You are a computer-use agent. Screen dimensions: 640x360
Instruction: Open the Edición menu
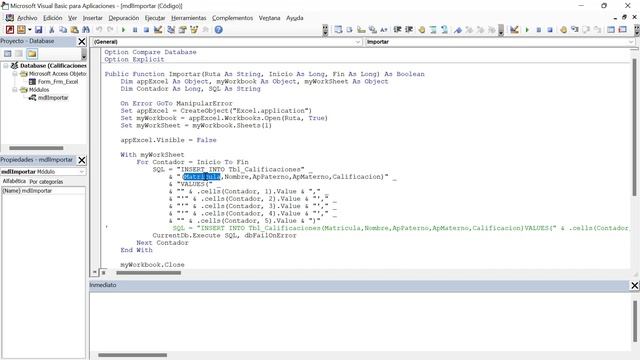(x=53, y=18)
